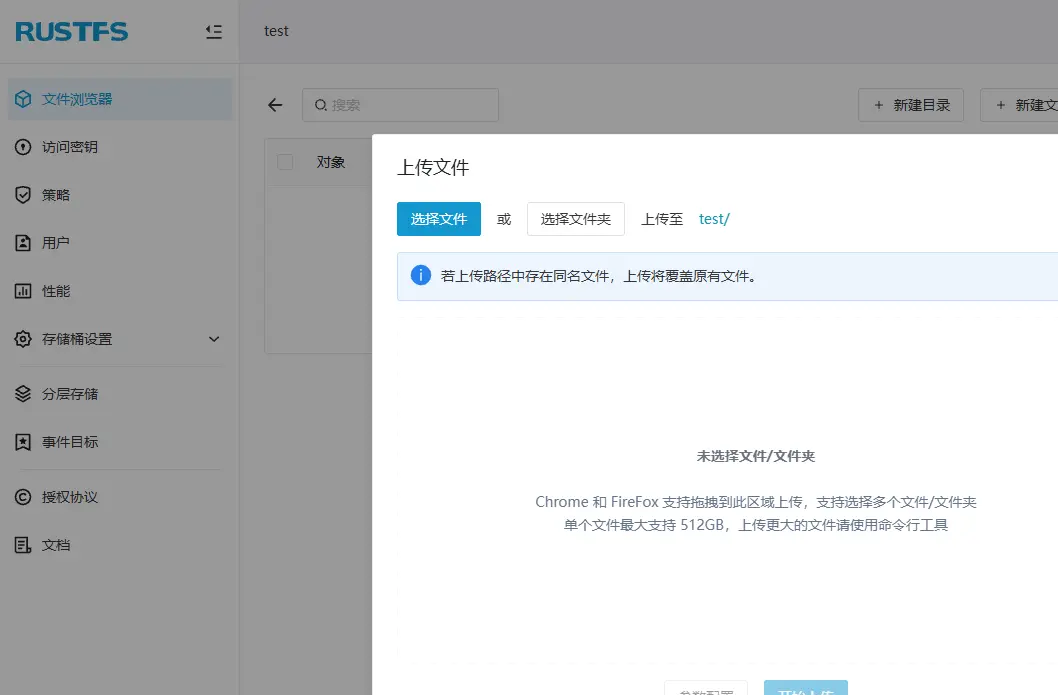Select 文件浏览器 file browser icon in sidebar
The image size is (1058, 695).
(x=22, y=98)
